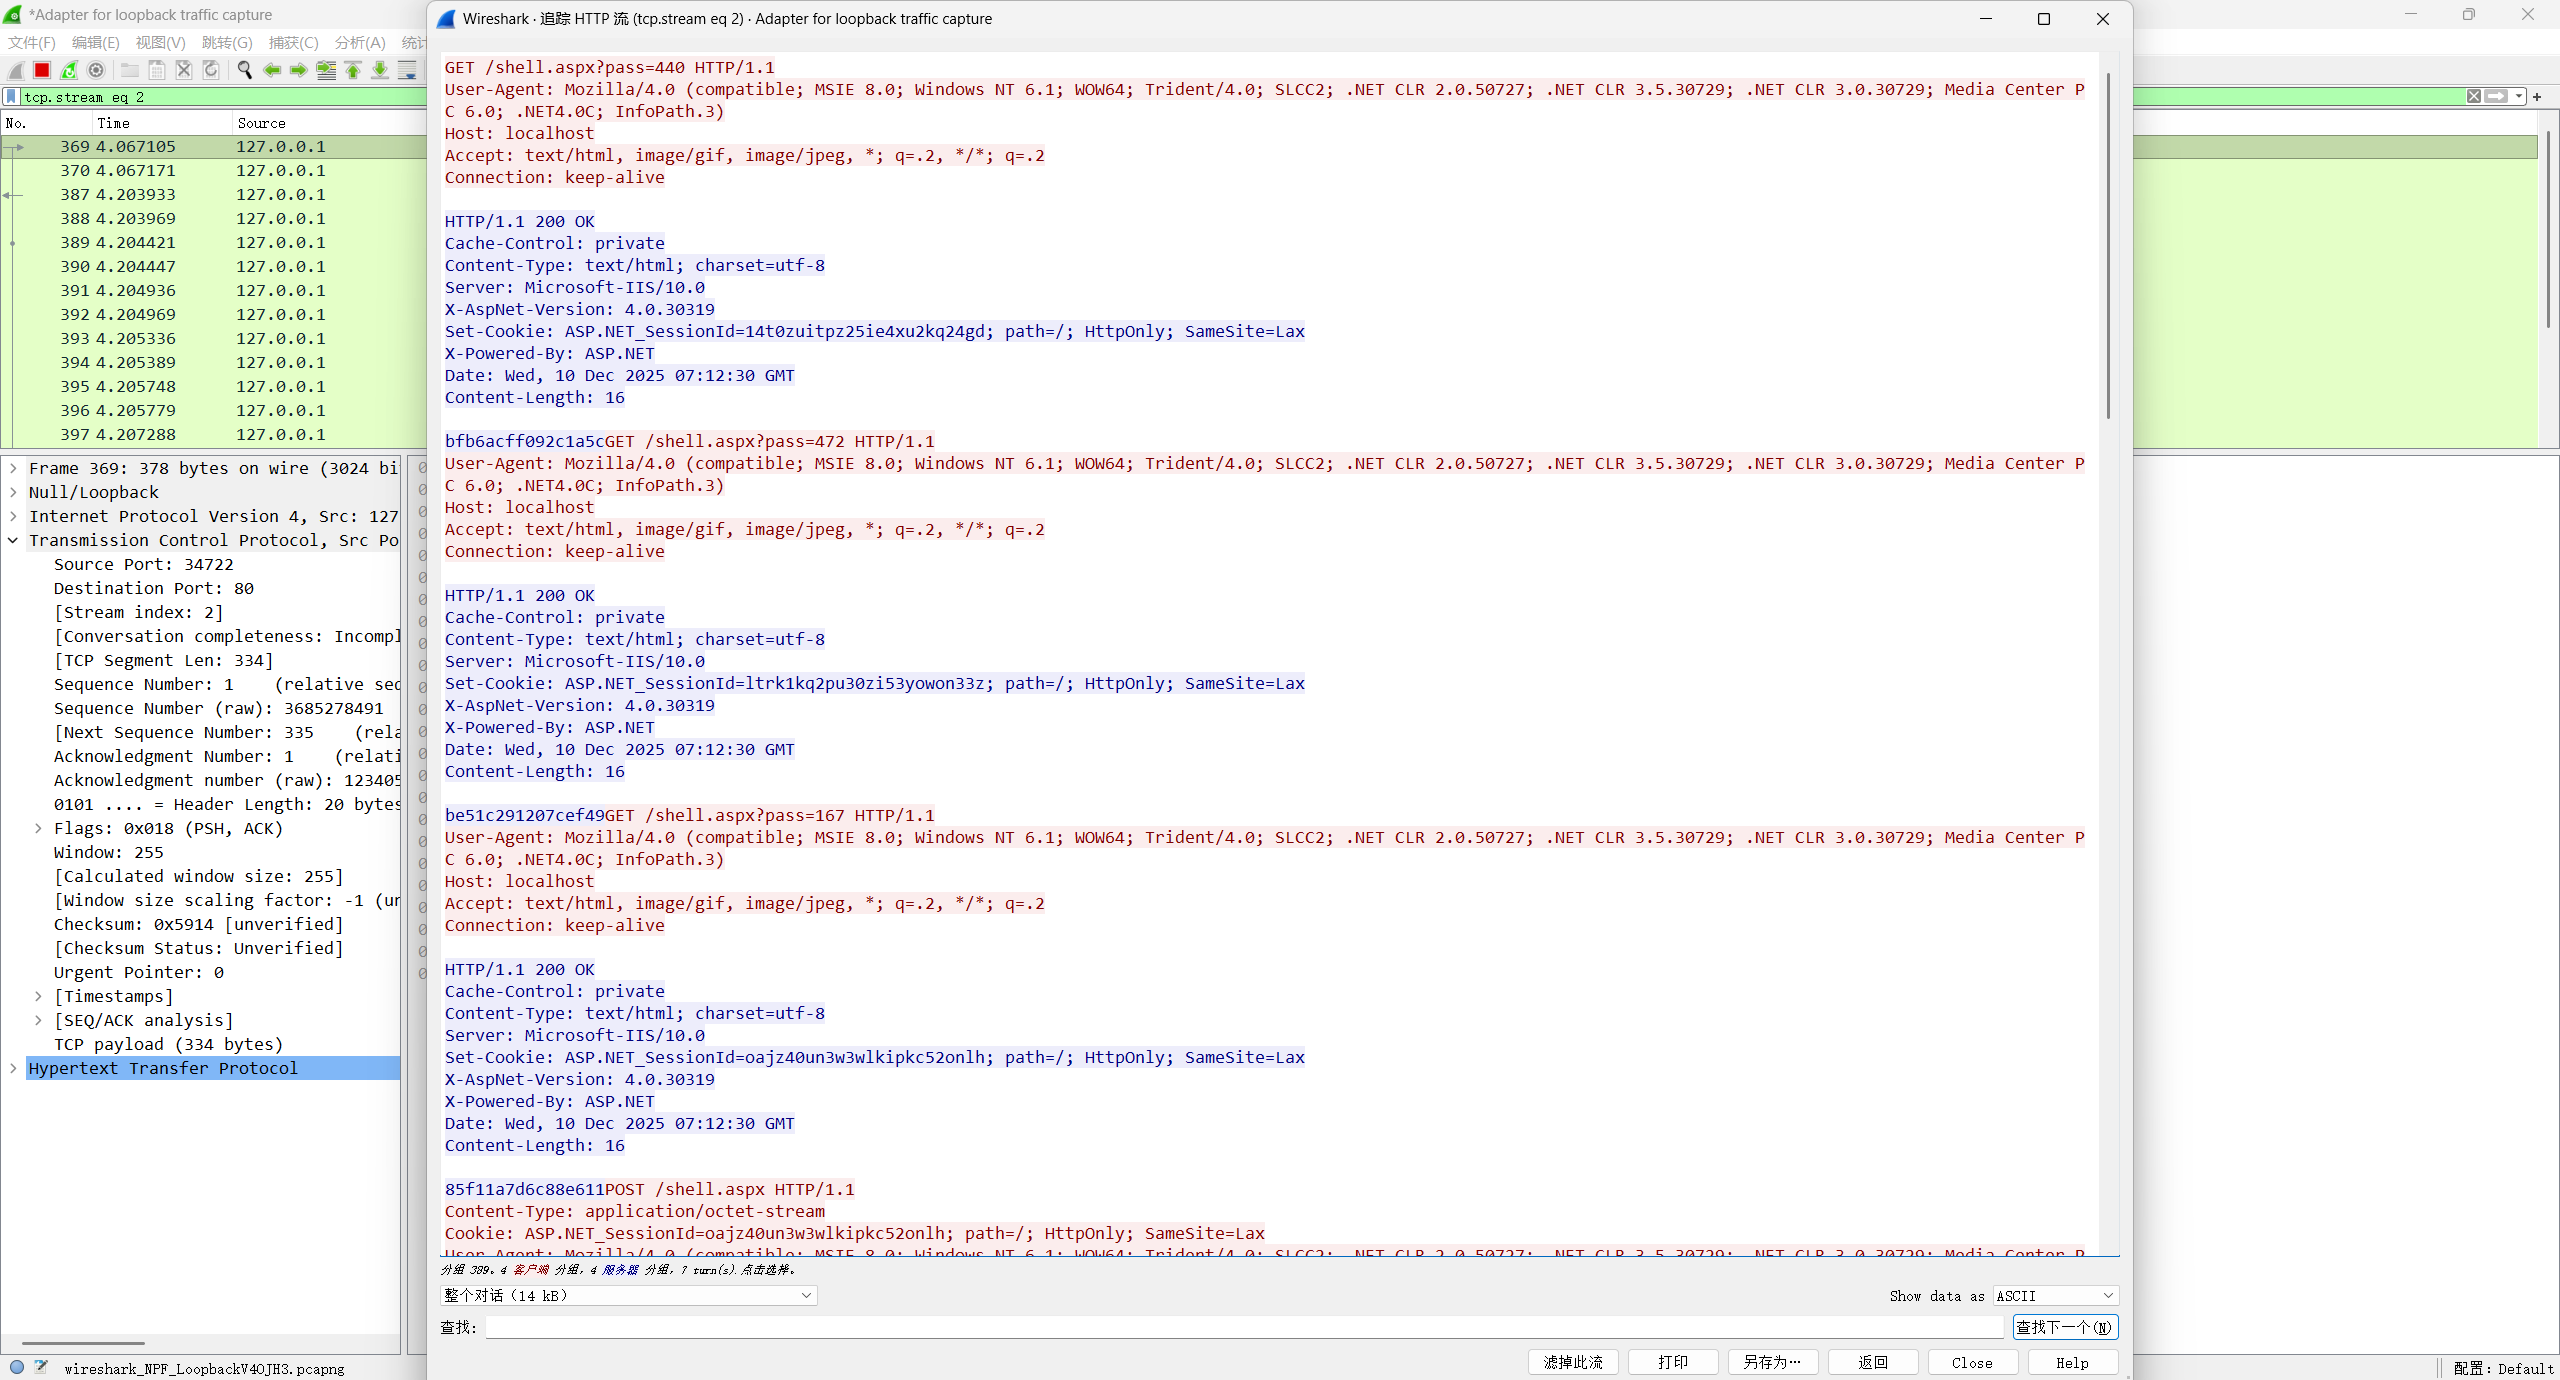Open the 分析(A) menu
This screenshot has width=2560, height=1380.
pos(359,42)
